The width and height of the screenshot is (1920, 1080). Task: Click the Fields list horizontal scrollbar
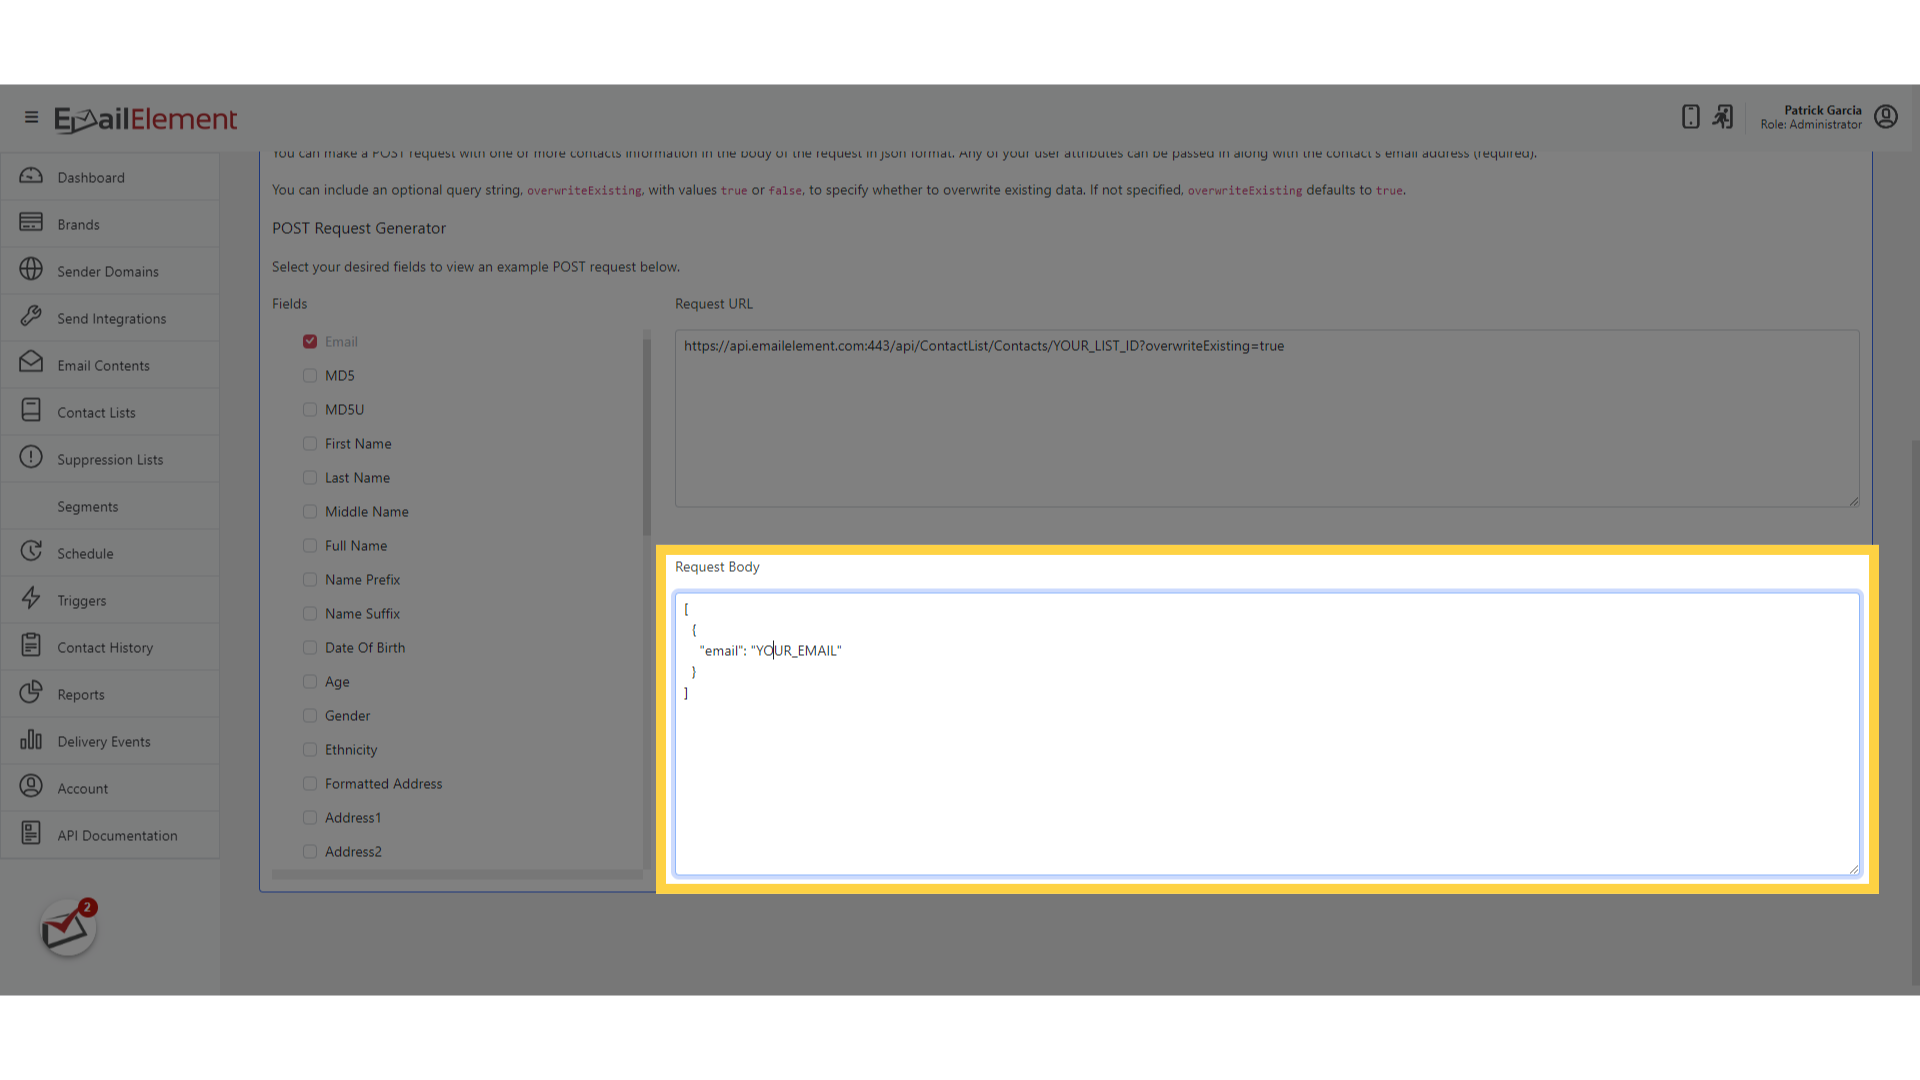click(x=457, y=874)
